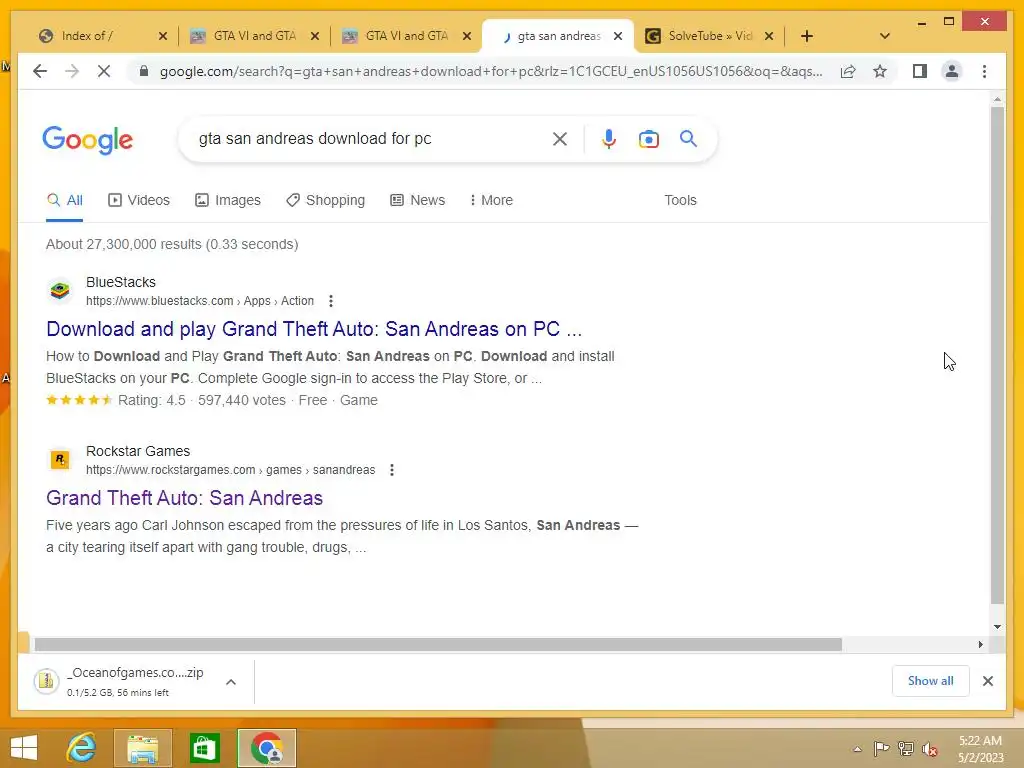Open the network icon in system tray
Image resolution: width=1024 pixels, height=768 pixels.
coord(906,749)
